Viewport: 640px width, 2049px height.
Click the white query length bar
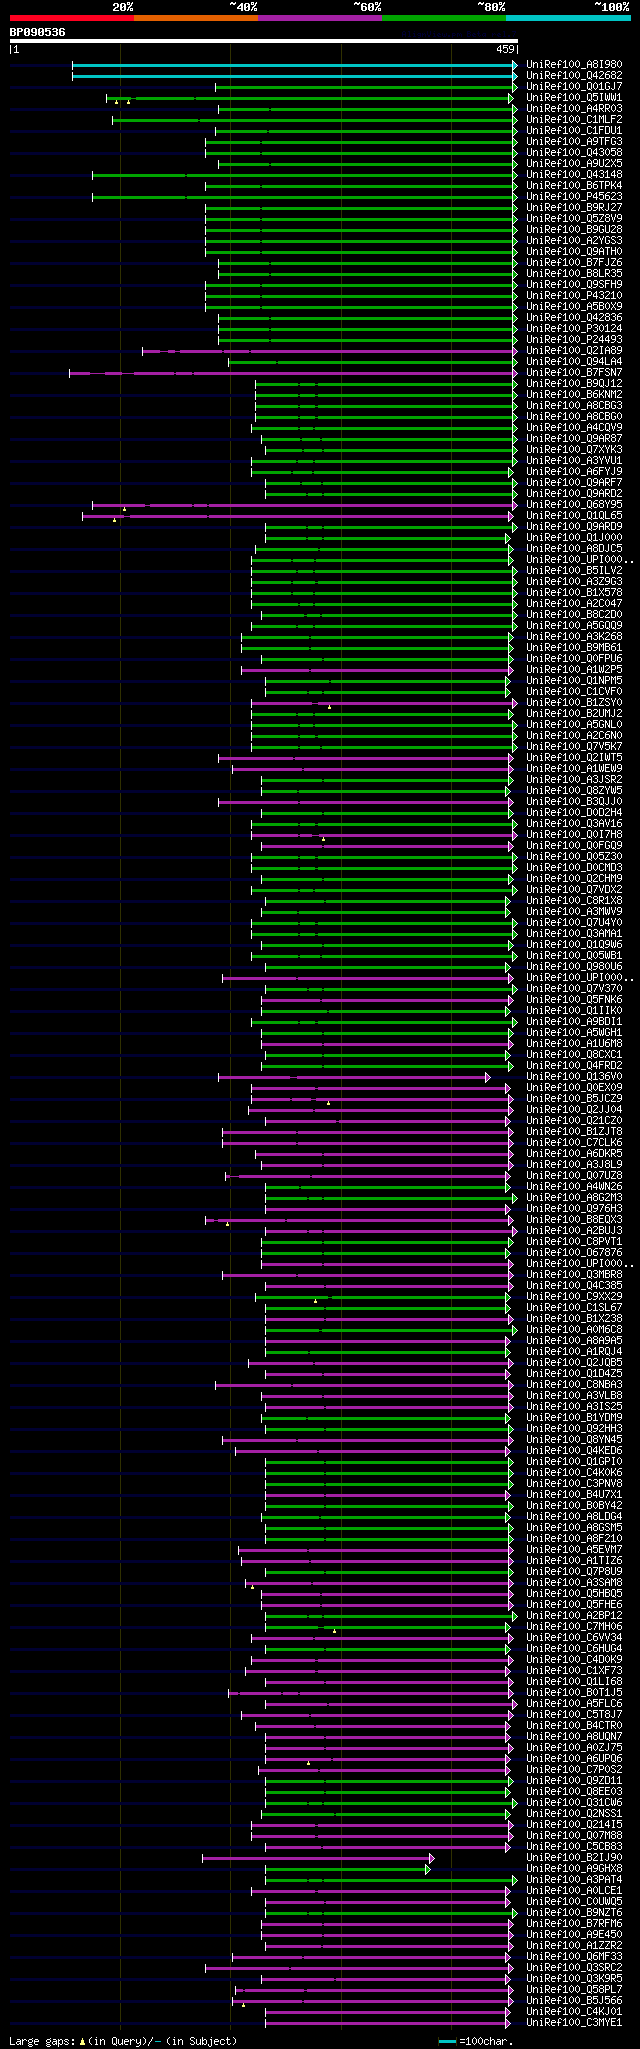tap(263, 41)
